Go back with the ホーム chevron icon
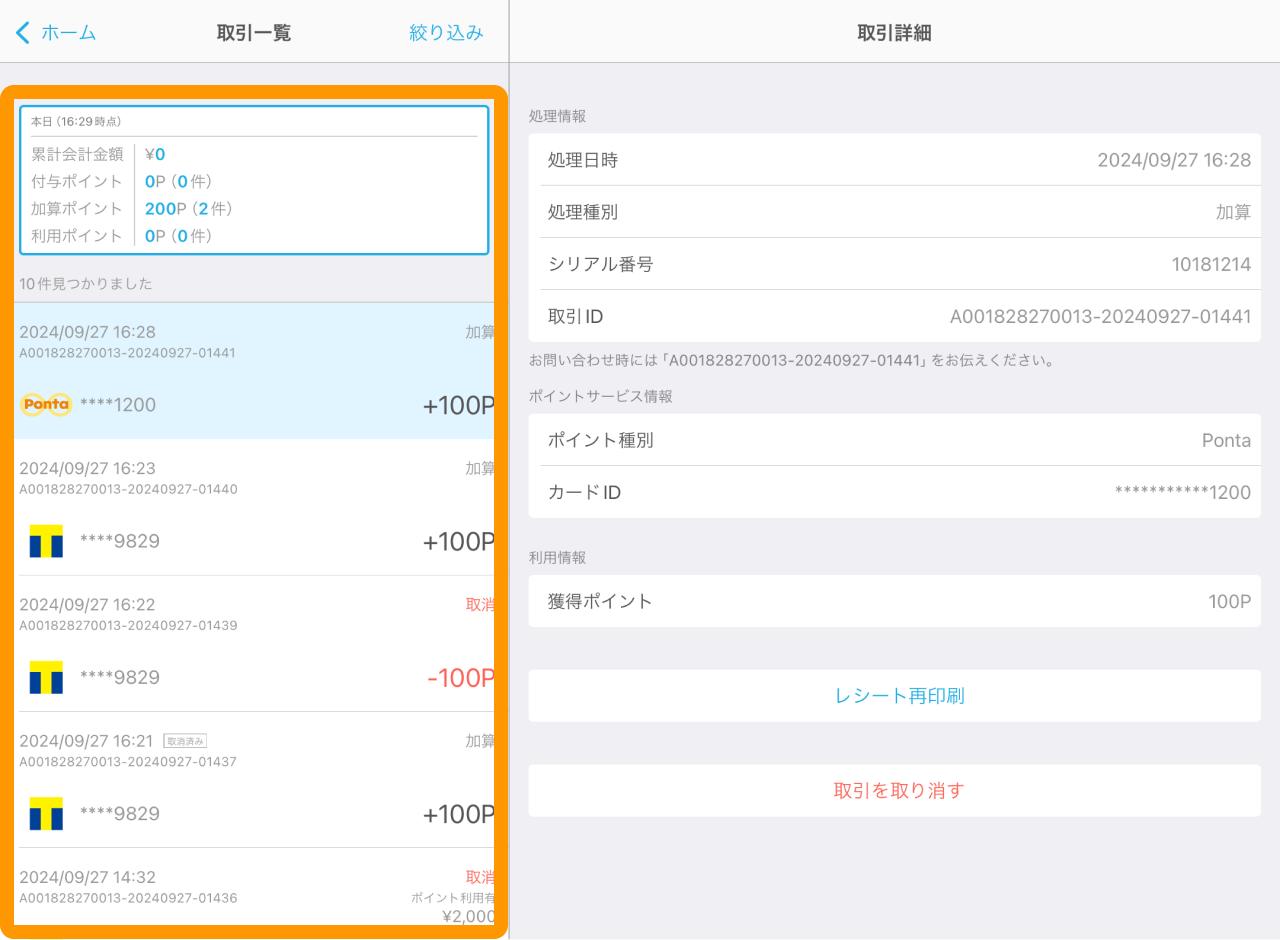This screenshot has height=940, width=1280. coord(23,33)
